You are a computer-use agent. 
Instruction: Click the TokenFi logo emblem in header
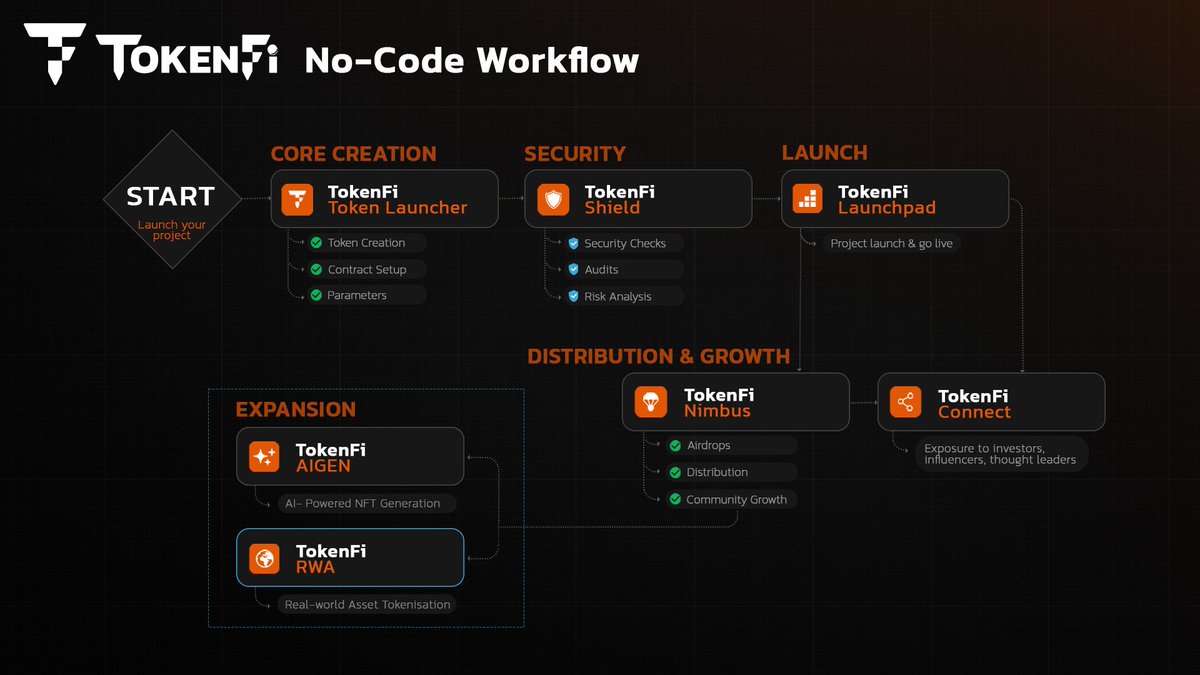[53, 54]
